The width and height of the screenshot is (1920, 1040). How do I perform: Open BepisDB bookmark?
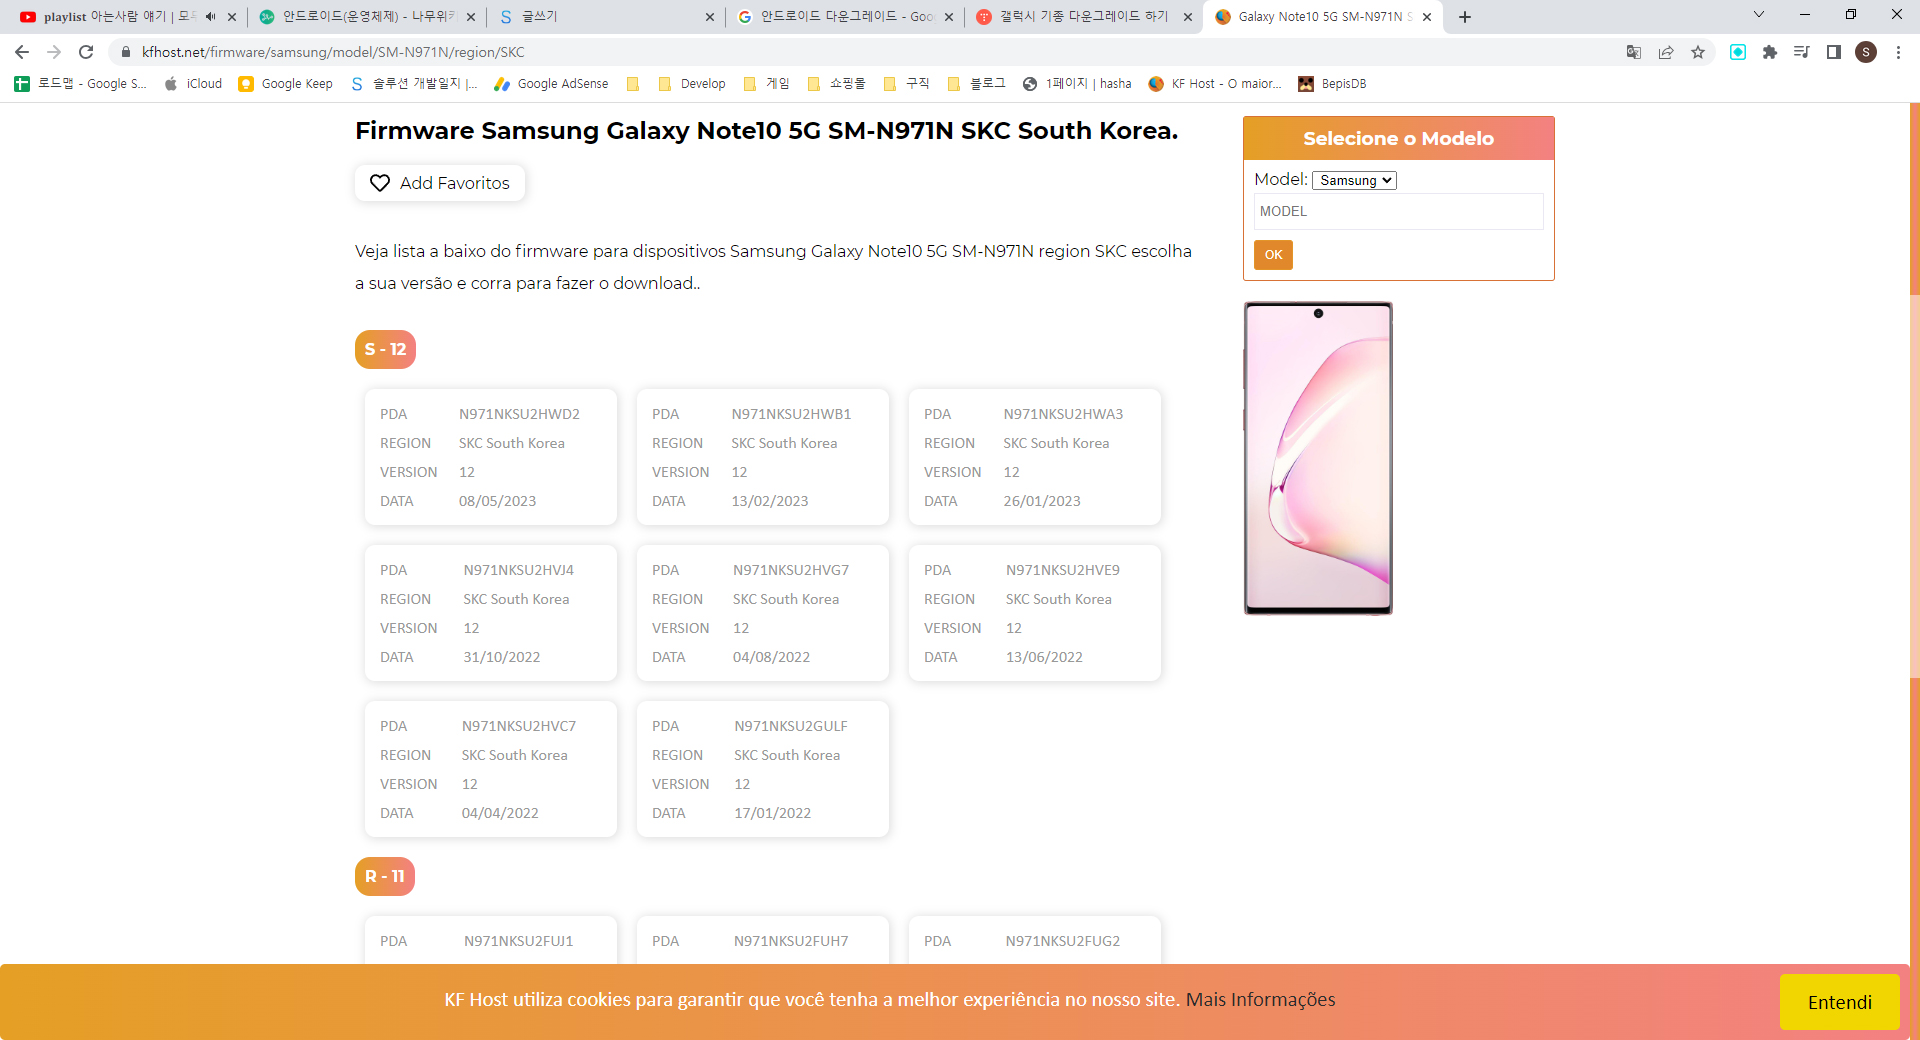pyautogui.click(x=1332, y=84)
